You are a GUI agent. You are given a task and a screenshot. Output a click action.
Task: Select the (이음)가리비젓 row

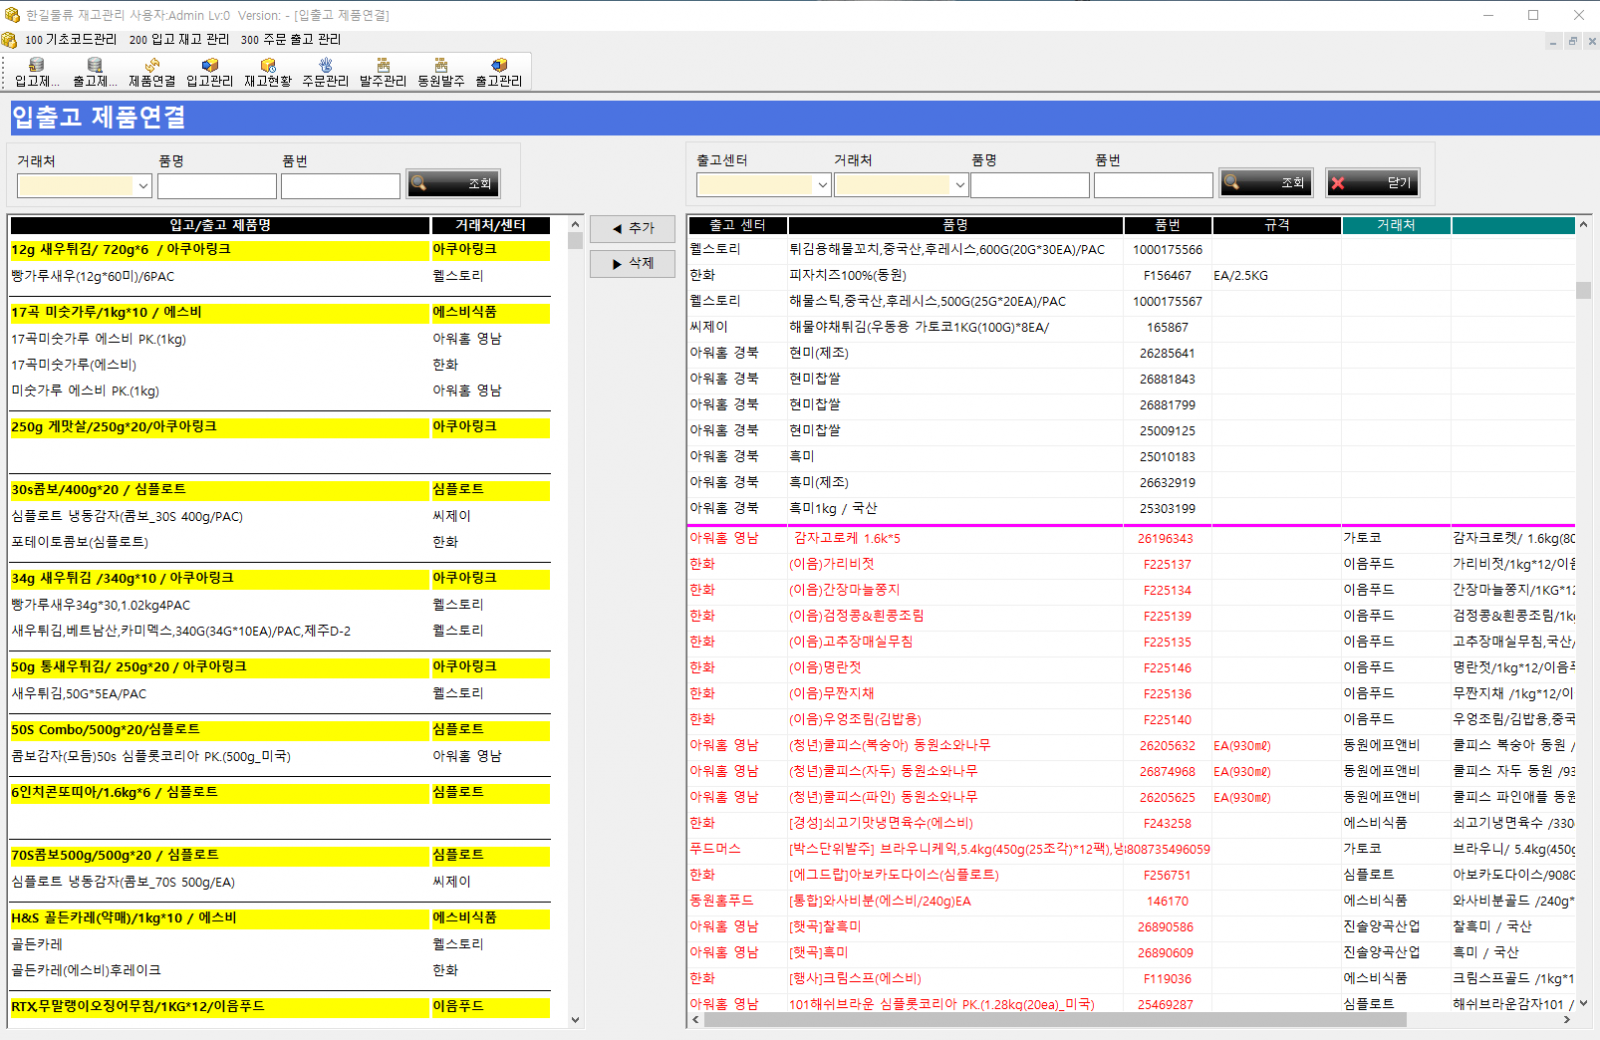click(x=1131, y=564)
